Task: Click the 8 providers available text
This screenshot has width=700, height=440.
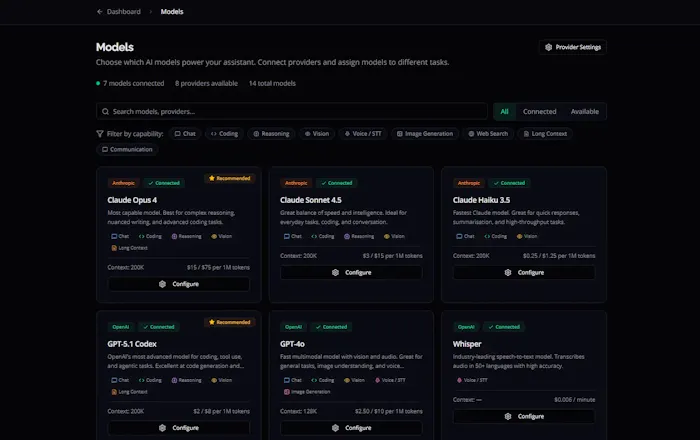Action: pos(206,83)
